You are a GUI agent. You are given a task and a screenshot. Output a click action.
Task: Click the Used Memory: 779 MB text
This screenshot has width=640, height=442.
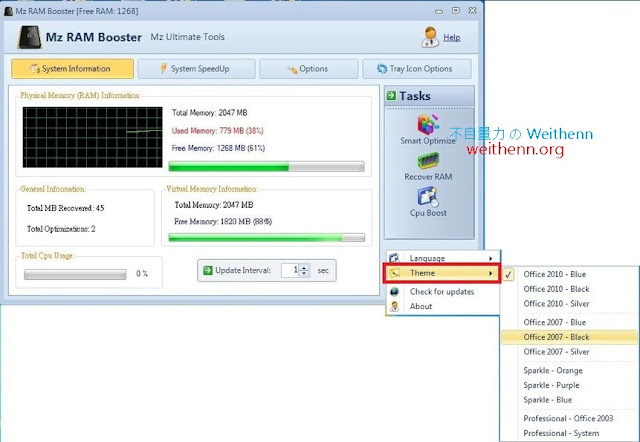pos(218,131)
